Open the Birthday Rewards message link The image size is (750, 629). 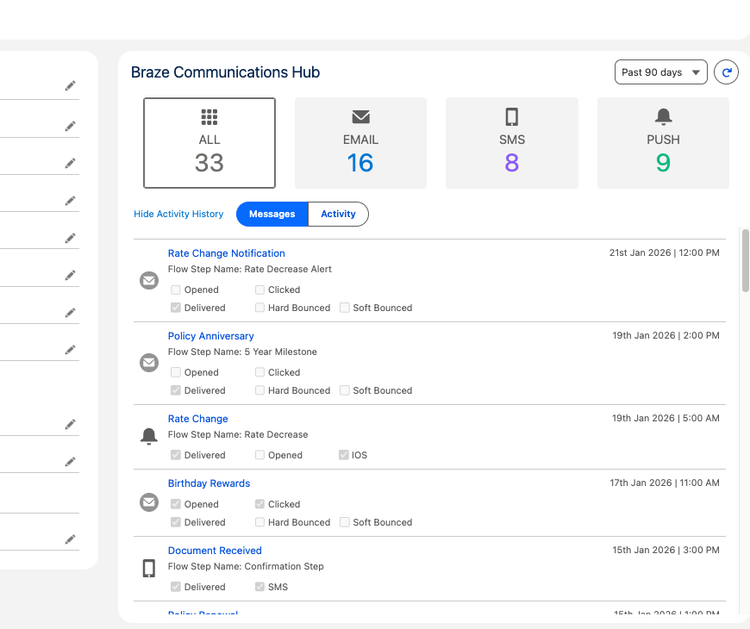point(209,484)
